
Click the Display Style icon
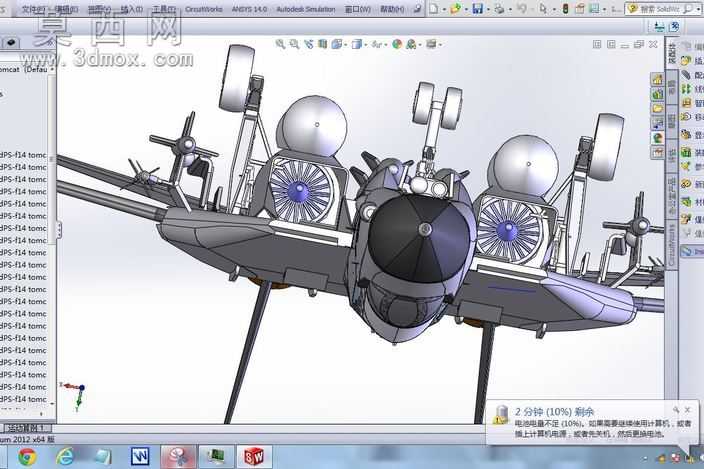coord(356,44)
